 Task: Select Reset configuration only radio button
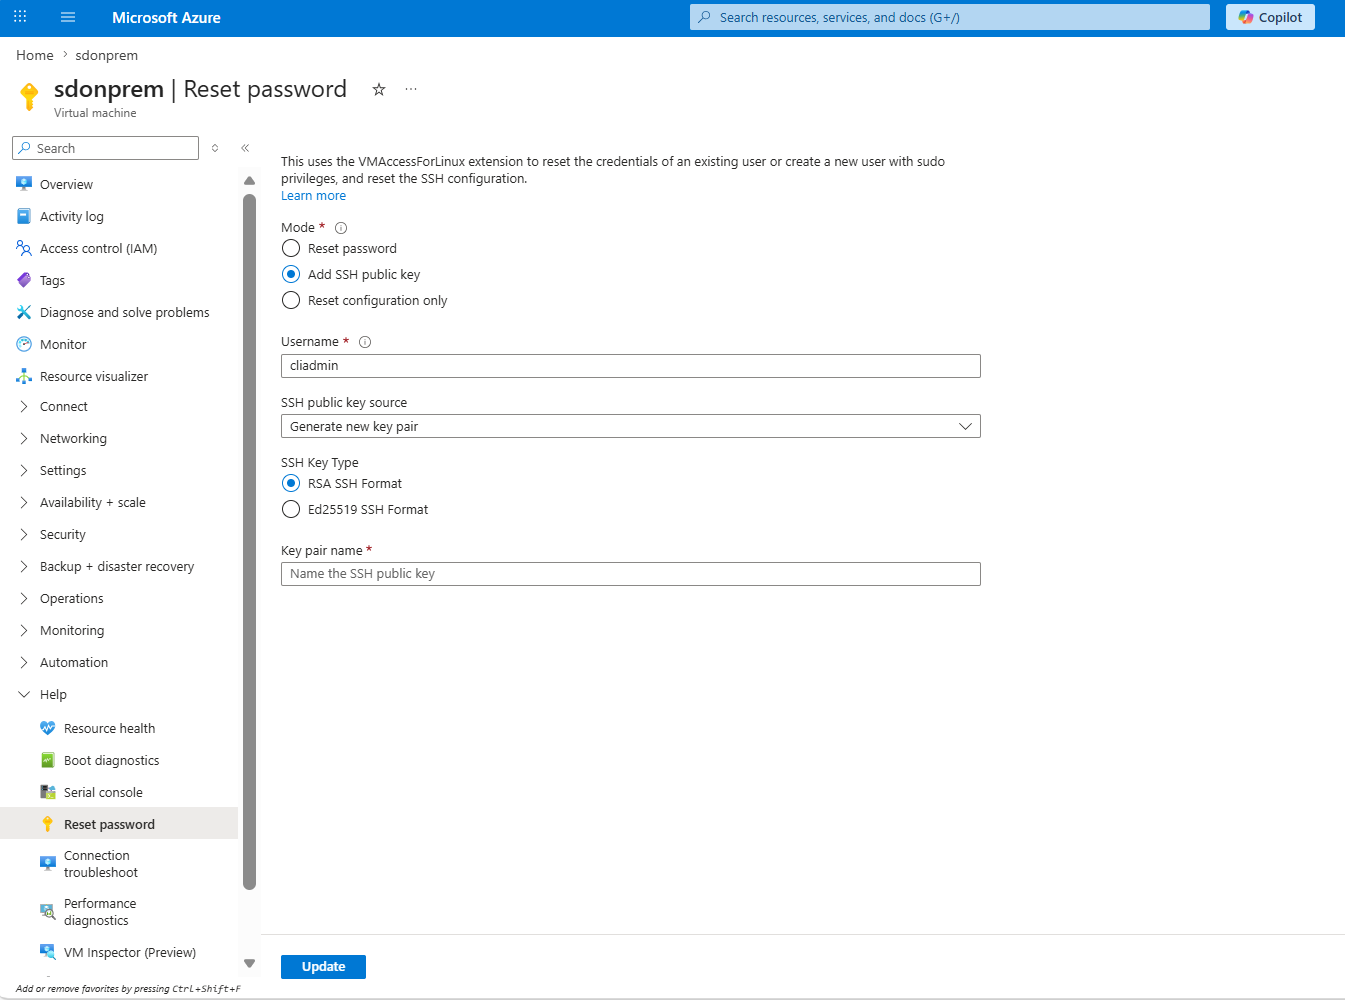(x=291, y=300)
